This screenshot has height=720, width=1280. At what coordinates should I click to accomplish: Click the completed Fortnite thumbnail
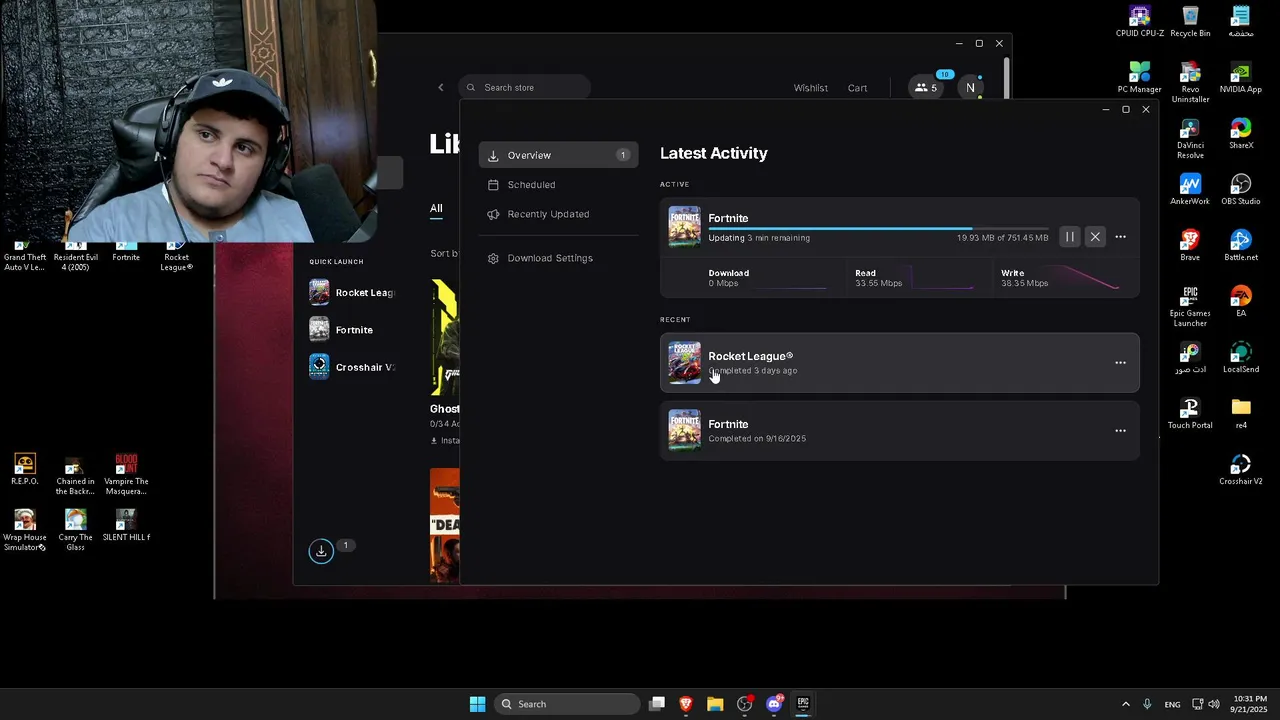(x=684, y=431)
